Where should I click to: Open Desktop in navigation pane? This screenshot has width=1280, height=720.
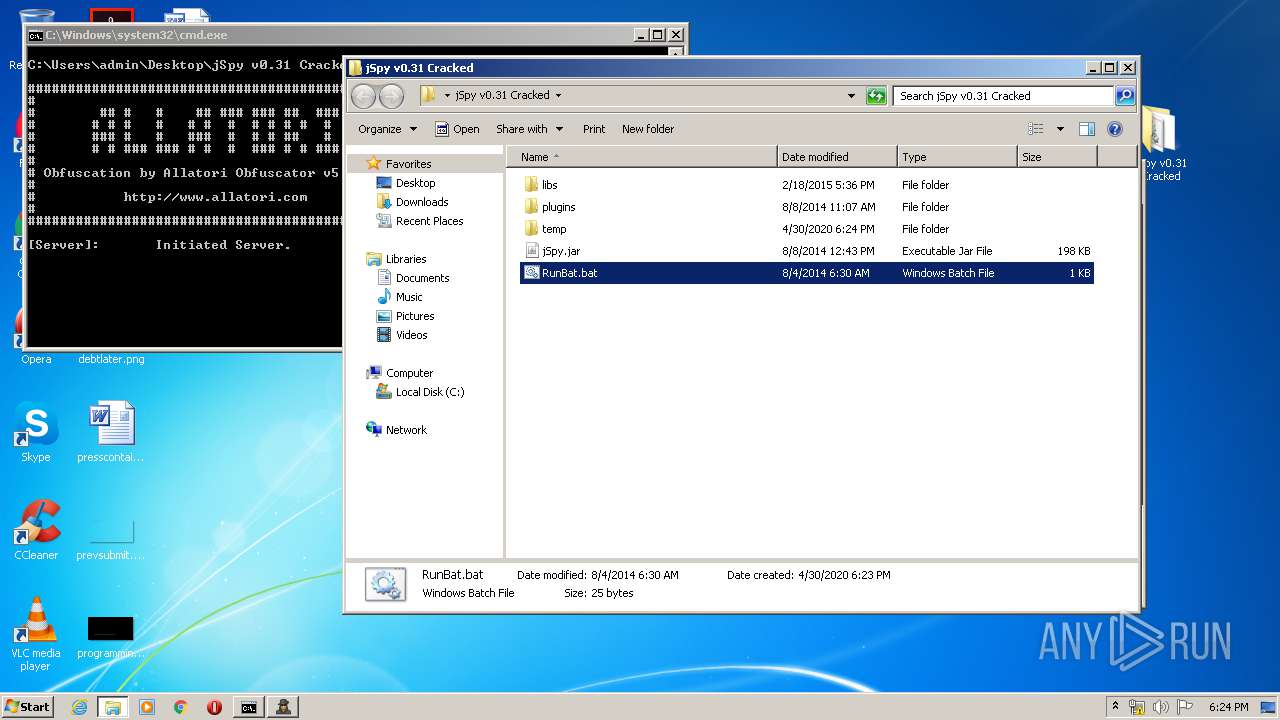point(415,183)
